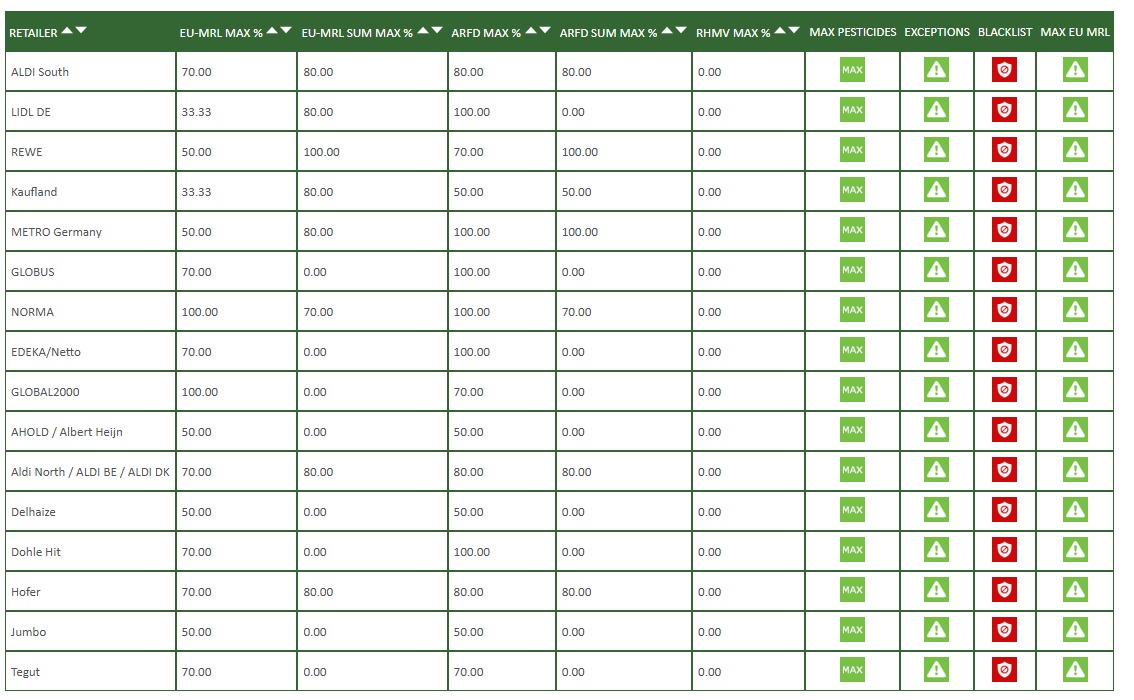Sort RHMV MAX % column descending

[x=795, y=31]
